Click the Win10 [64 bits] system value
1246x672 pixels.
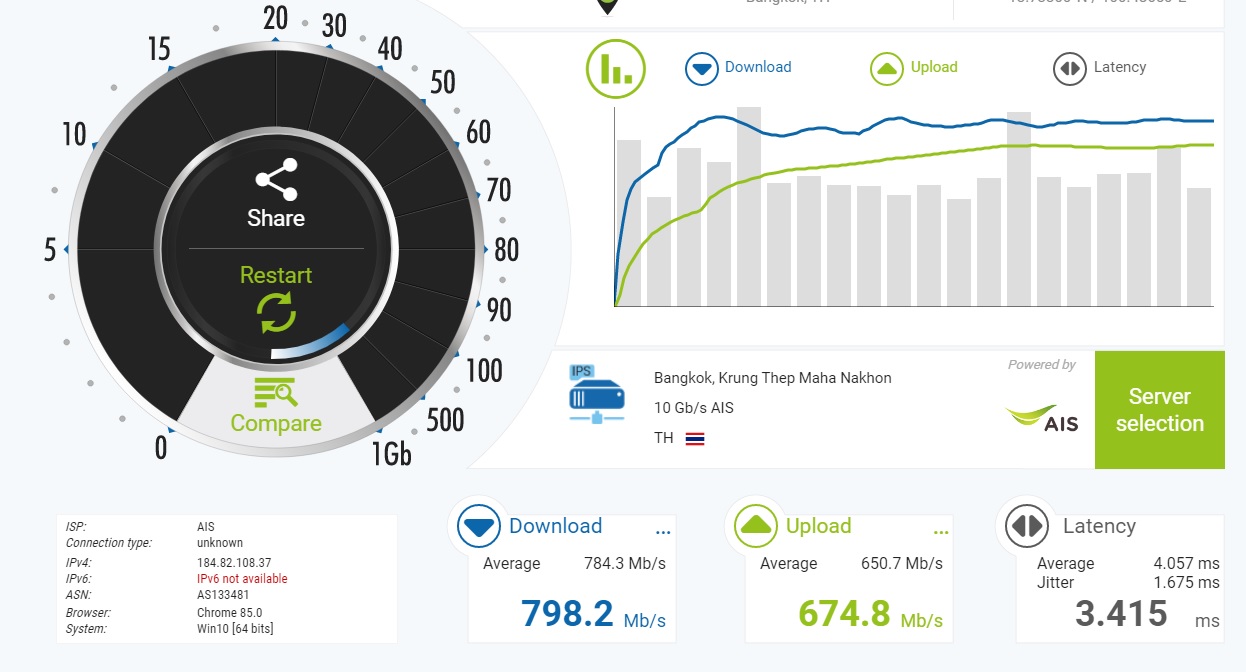(x=235, y=629)
